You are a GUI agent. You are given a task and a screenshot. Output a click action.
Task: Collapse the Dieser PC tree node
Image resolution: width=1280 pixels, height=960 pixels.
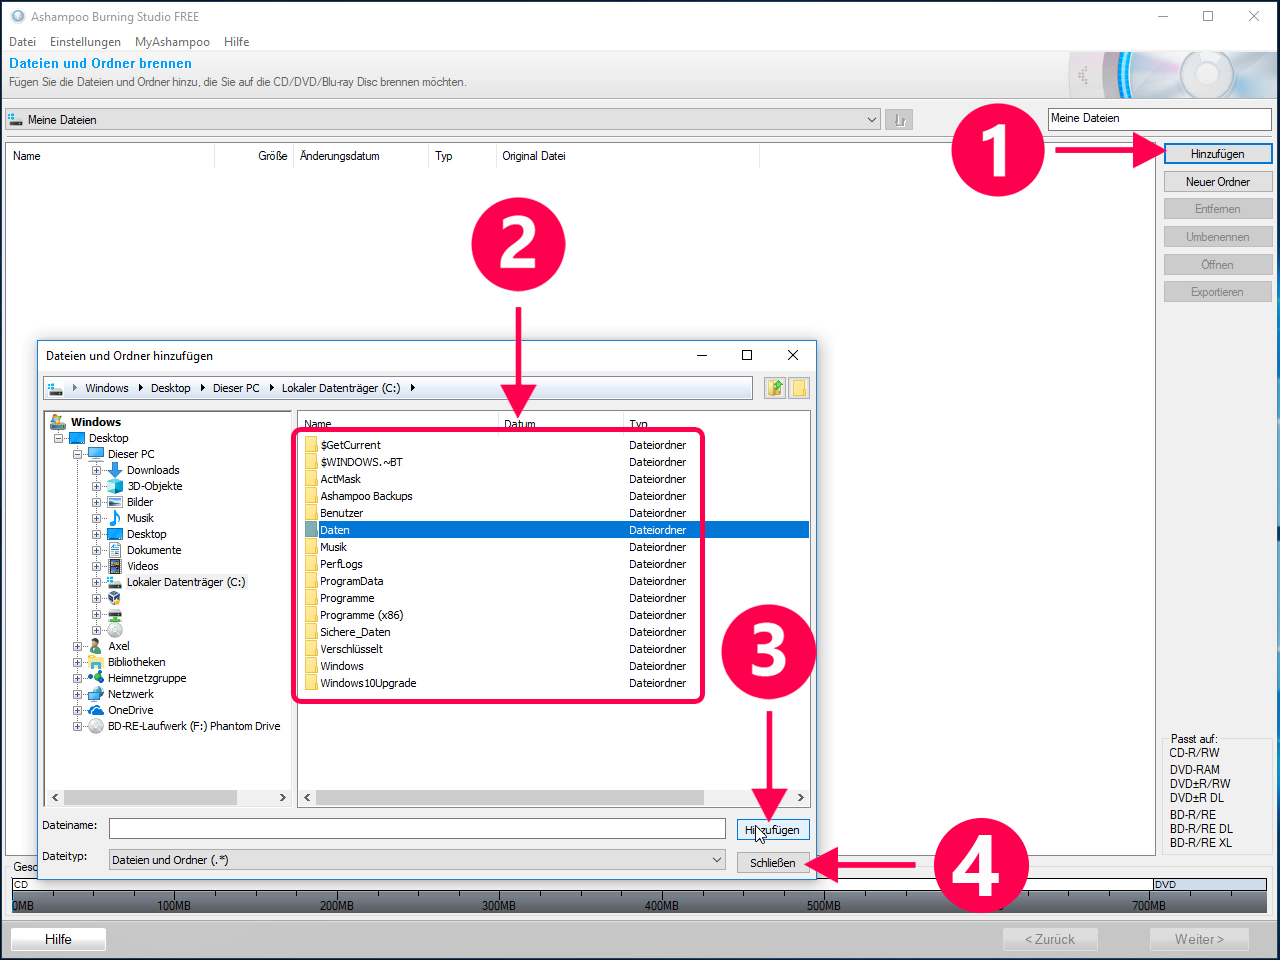(x=77, y=454)
